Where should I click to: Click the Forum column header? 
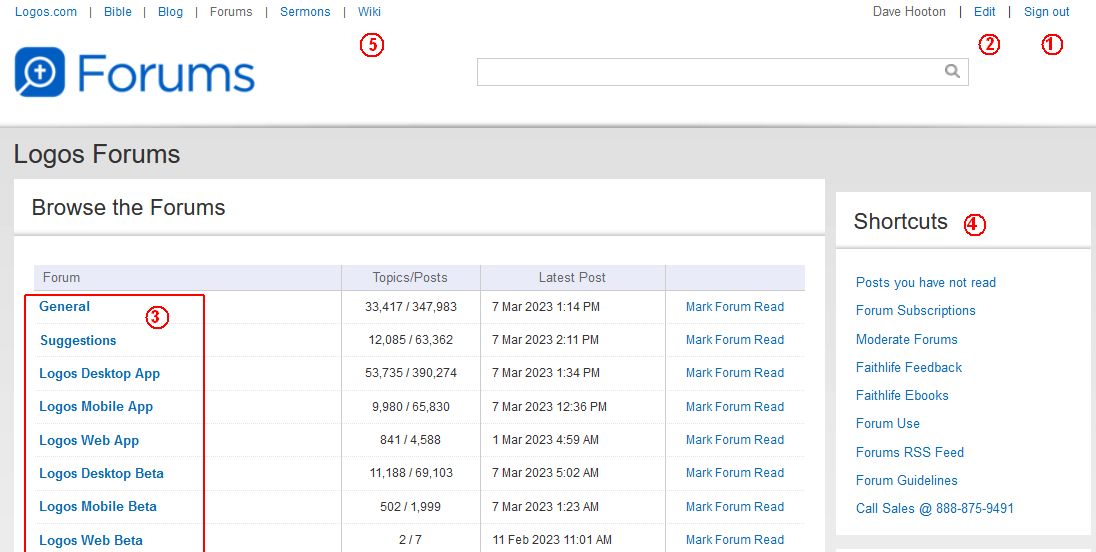click(62, 277)
